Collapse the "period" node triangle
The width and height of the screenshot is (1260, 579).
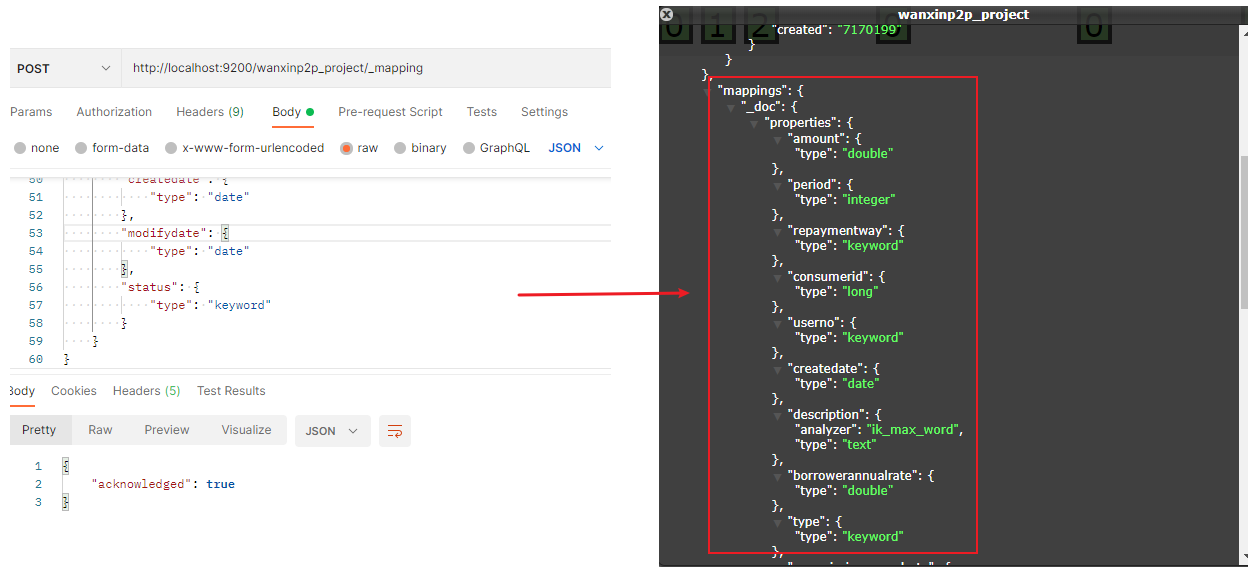point(778,185)
